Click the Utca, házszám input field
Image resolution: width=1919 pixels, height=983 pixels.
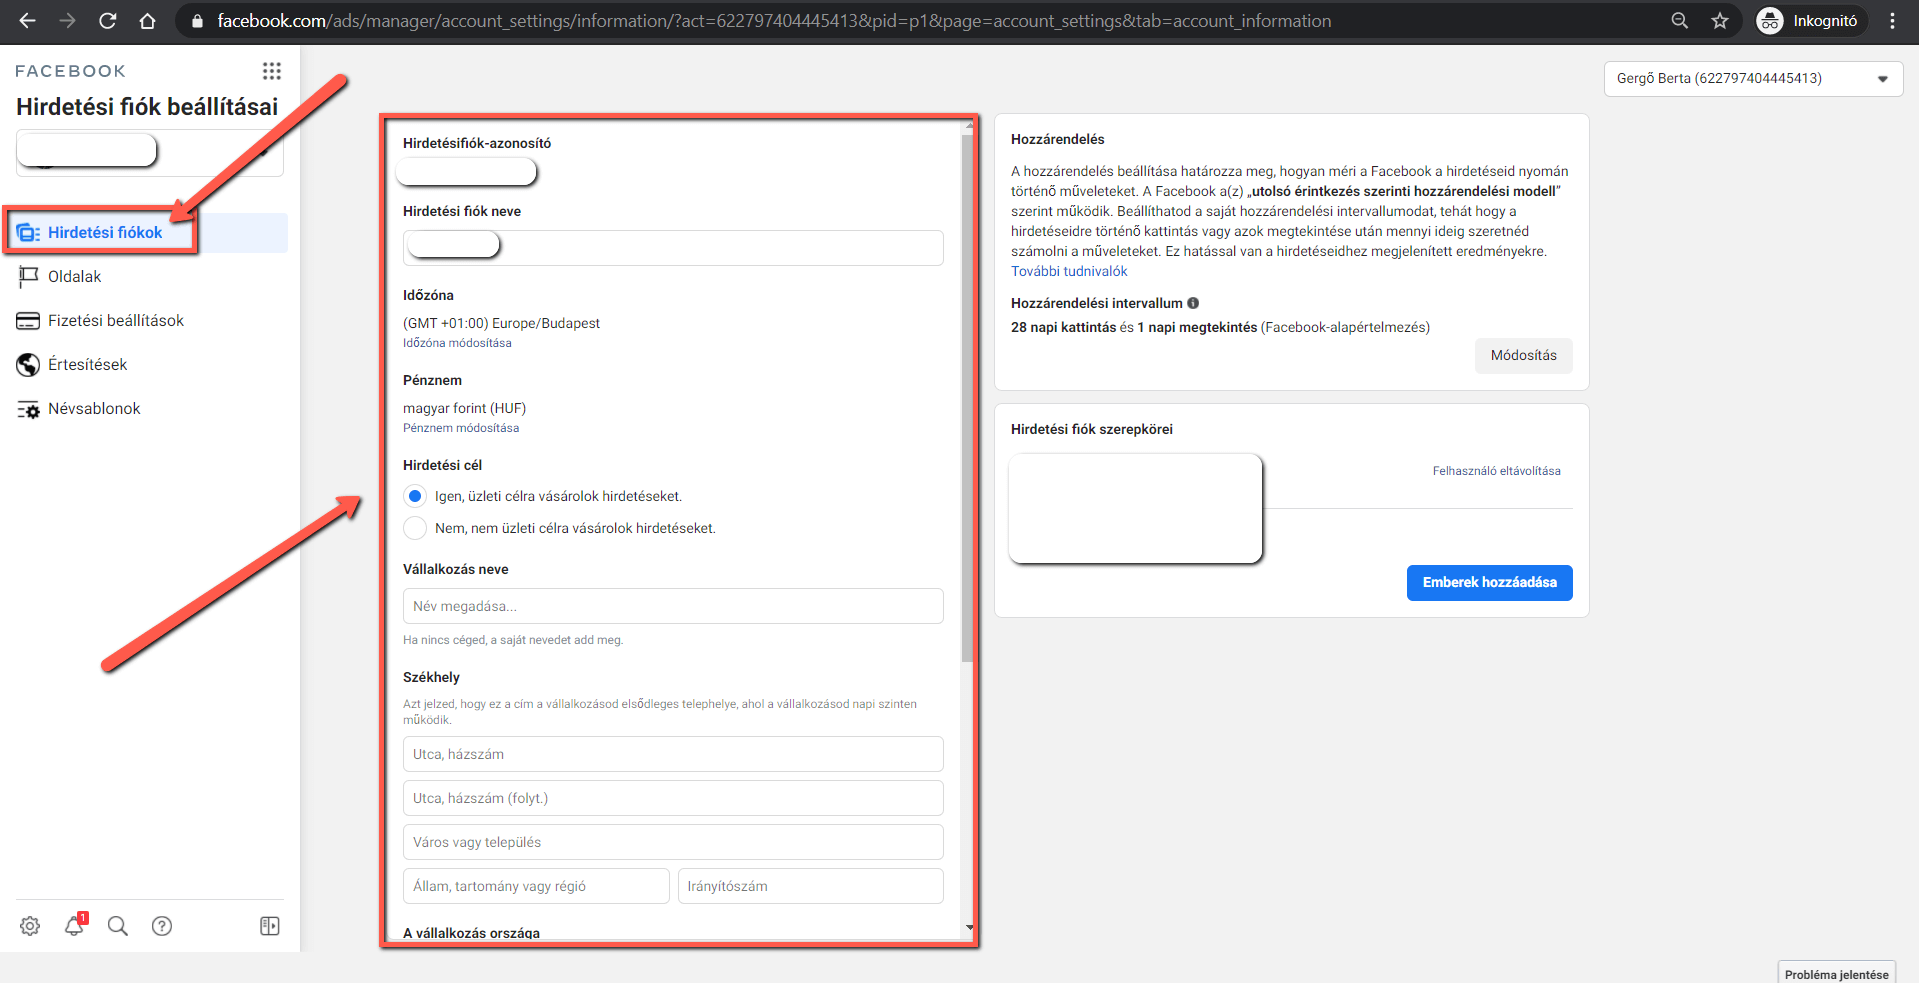[x=673, y=754]
